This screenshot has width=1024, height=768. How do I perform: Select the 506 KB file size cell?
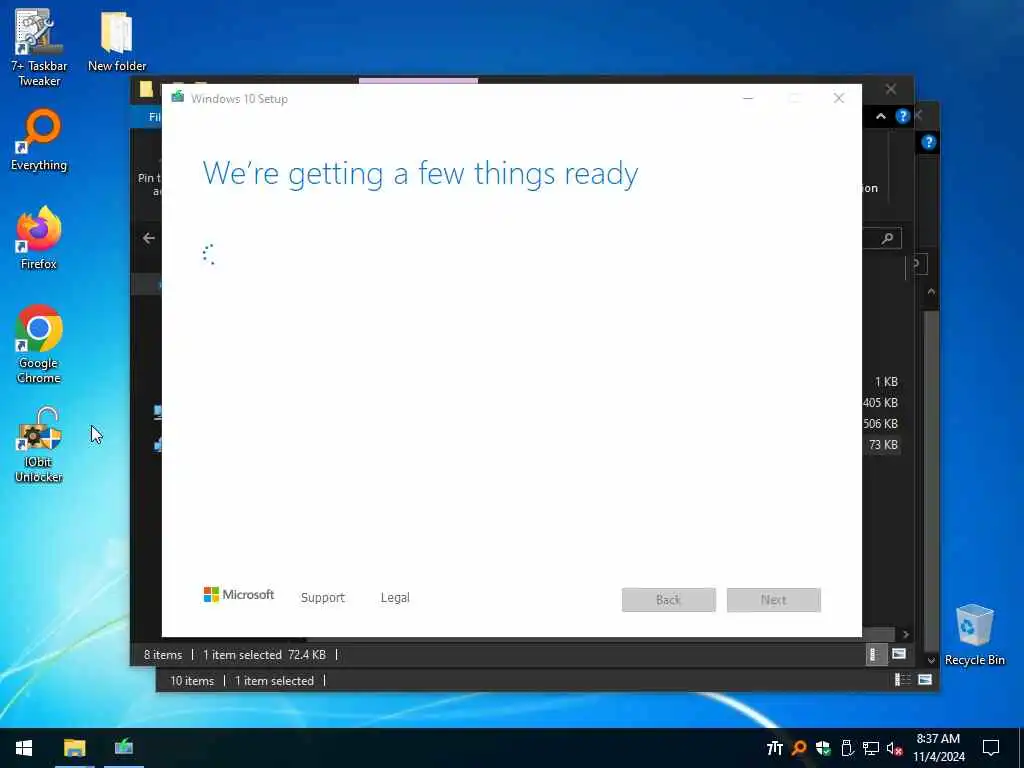[880, 423]
